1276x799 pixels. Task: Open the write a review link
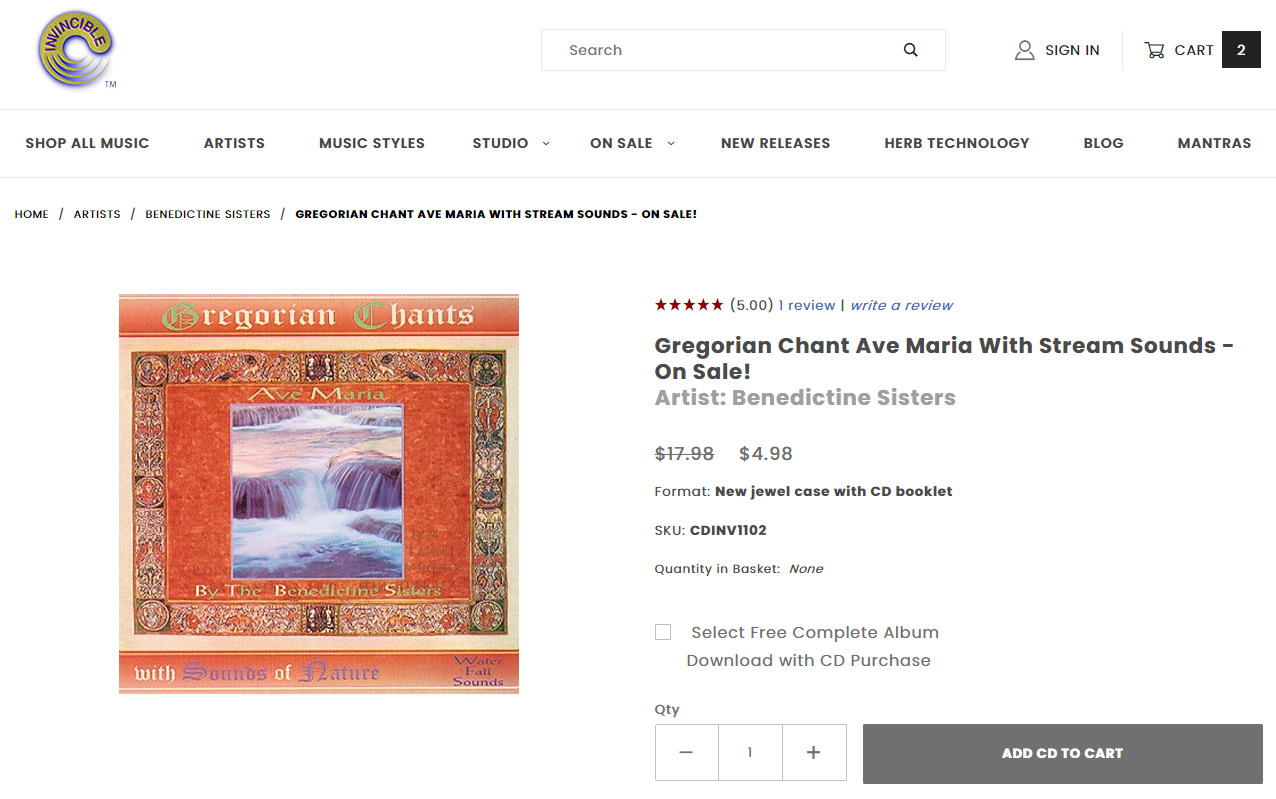point(901,305)
